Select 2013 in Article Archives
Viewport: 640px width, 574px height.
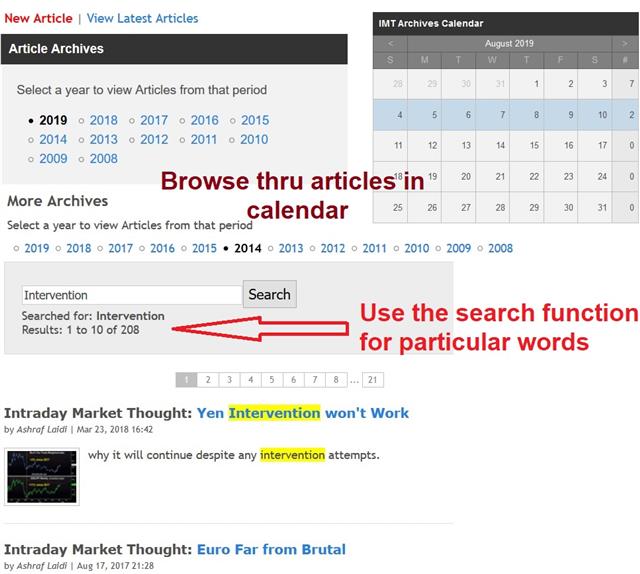tap(103, 139)
